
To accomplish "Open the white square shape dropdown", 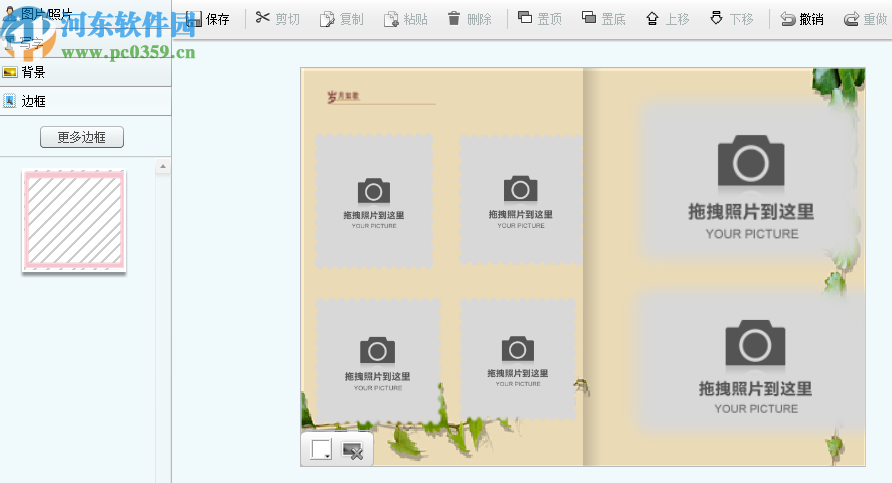I will pos(321,449).
